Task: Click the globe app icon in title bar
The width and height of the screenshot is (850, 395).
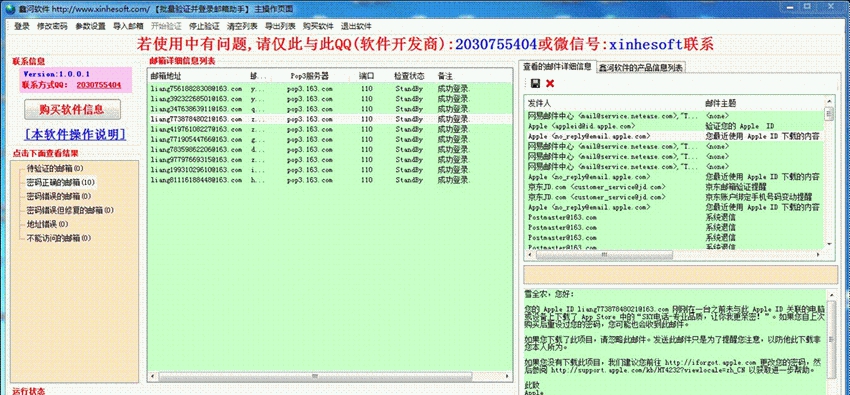Action: (10, 9)
